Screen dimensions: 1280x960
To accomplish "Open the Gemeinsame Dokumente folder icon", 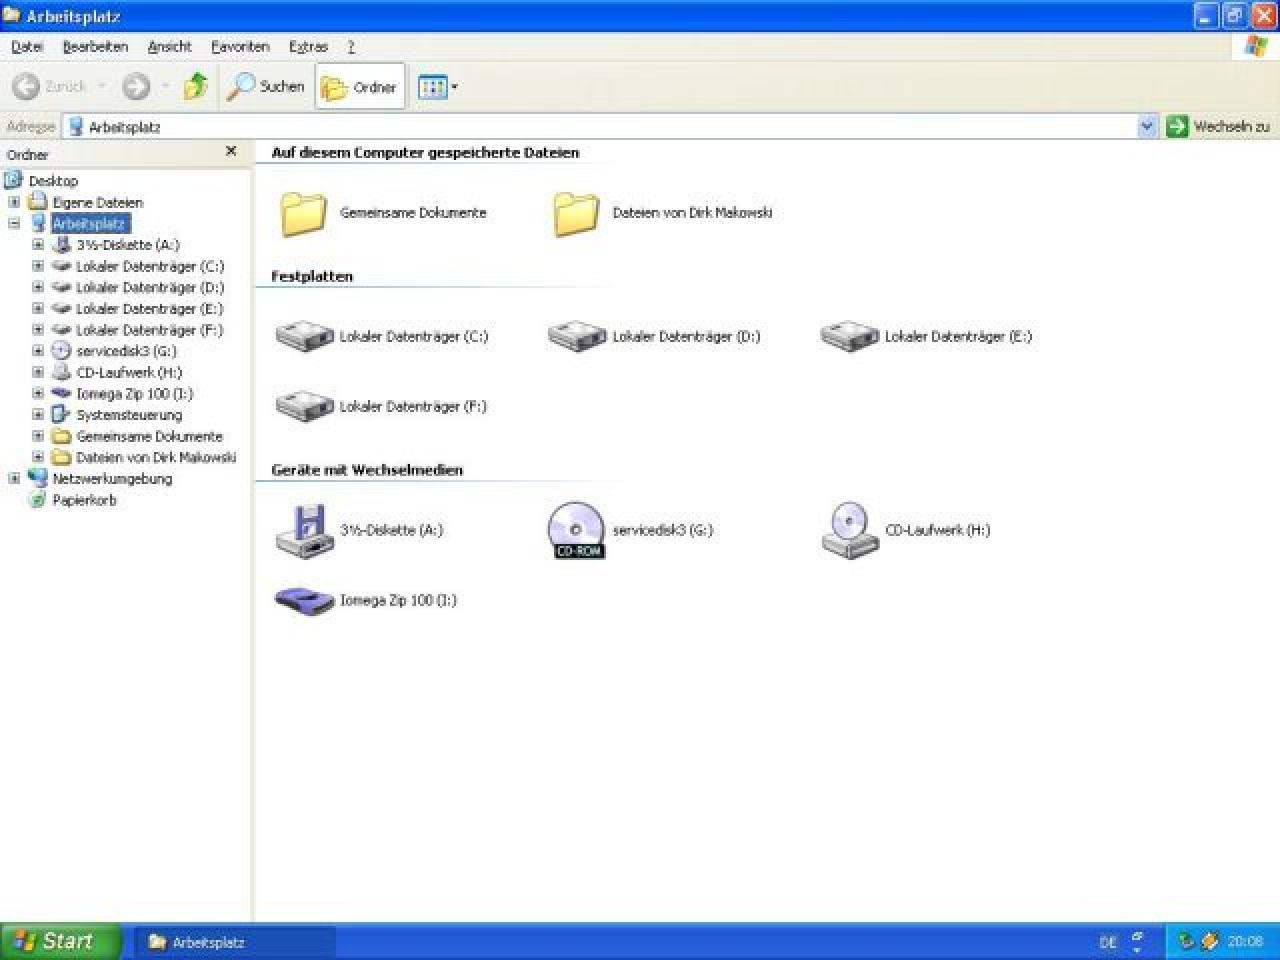I will tap(303, 213).
